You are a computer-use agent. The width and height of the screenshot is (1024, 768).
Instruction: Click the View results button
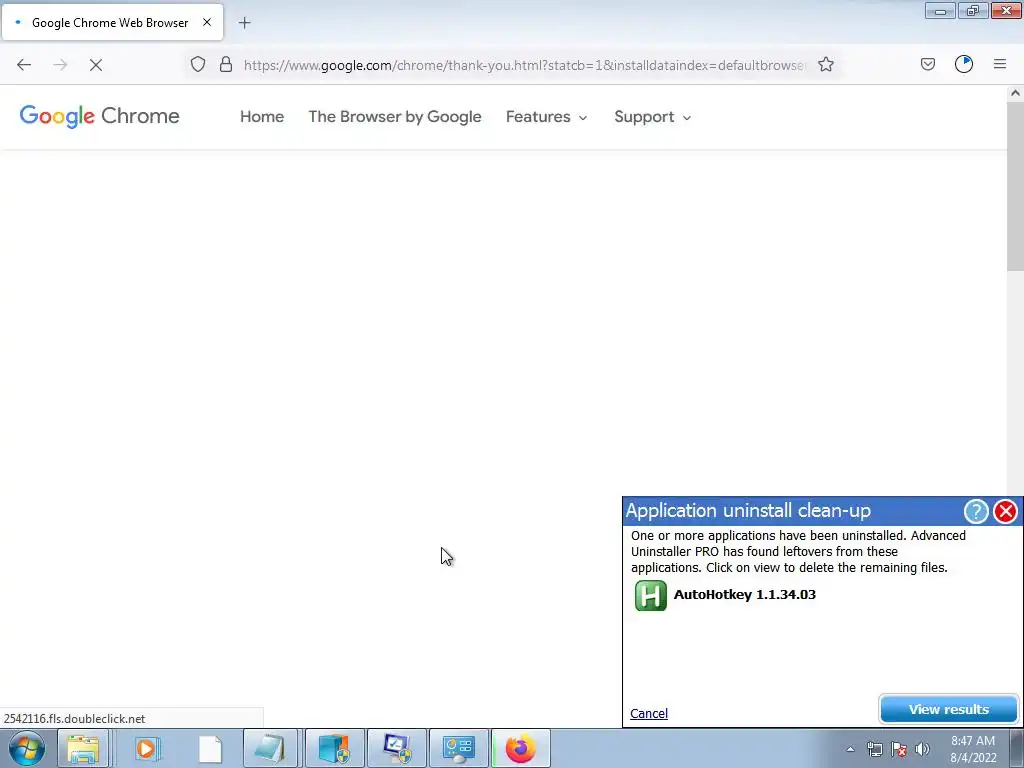pos(948,709)
